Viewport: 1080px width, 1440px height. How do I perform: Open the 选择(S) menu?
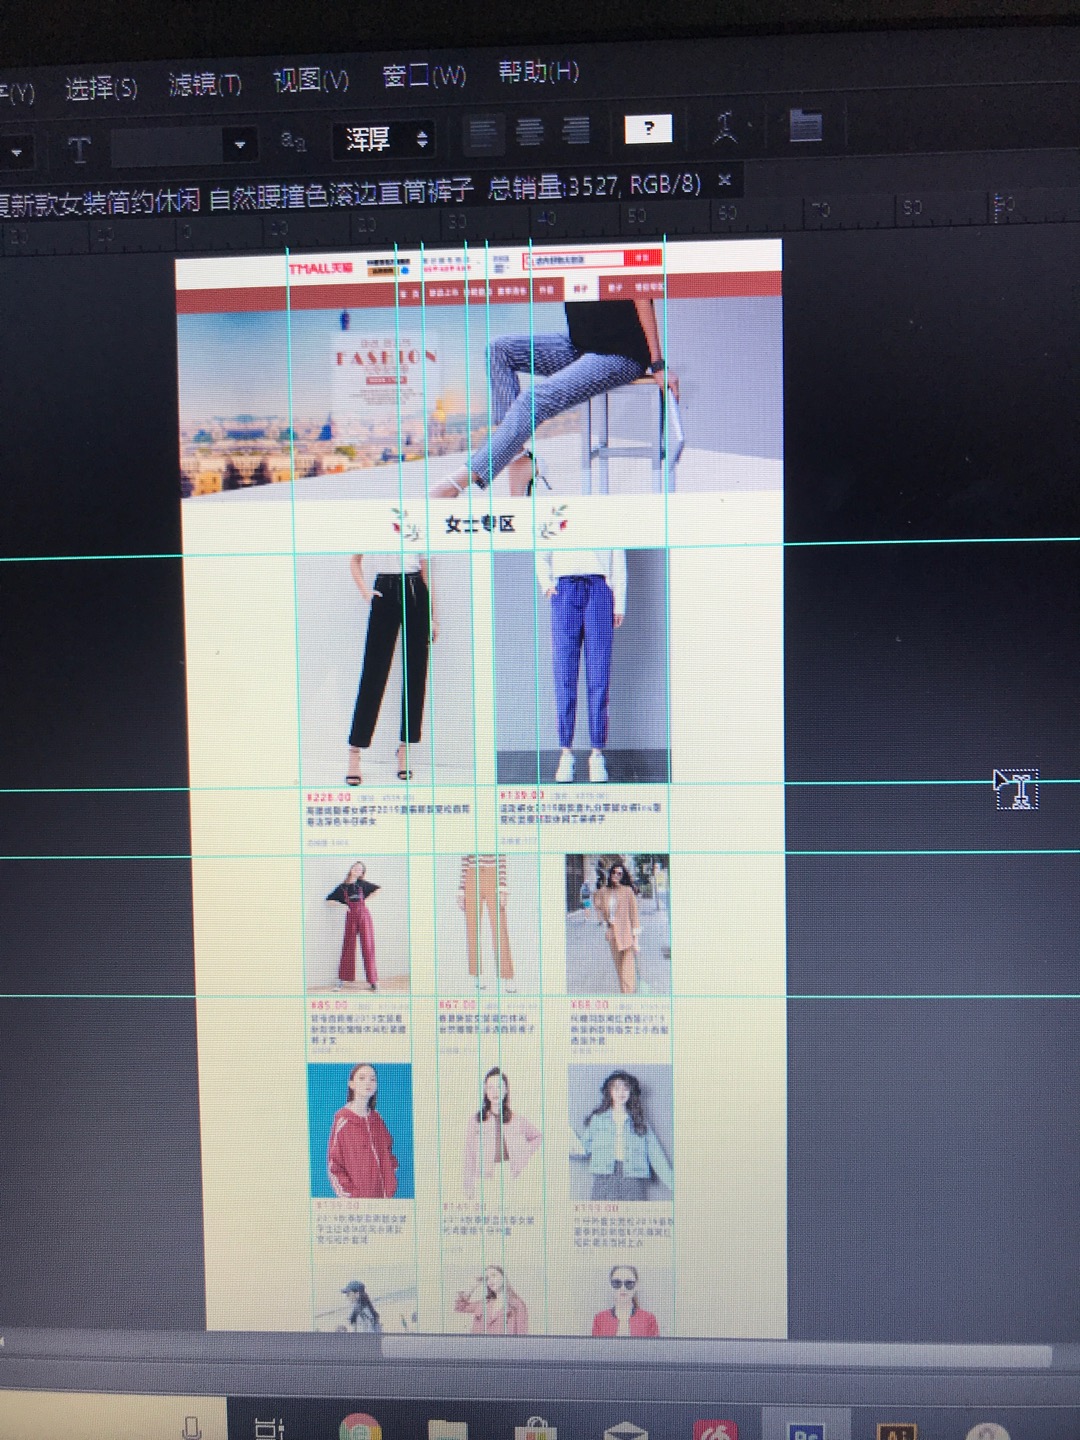100,88
